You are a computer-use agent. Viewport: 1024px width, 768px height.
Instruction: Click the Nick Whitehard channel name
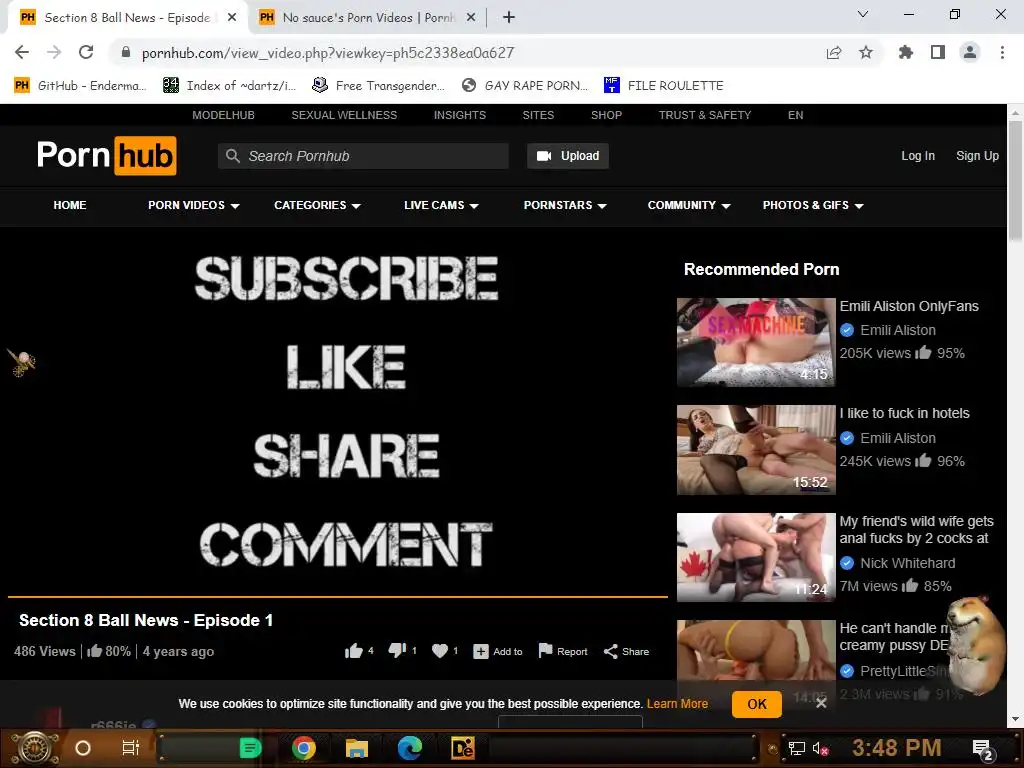(907, 563)
